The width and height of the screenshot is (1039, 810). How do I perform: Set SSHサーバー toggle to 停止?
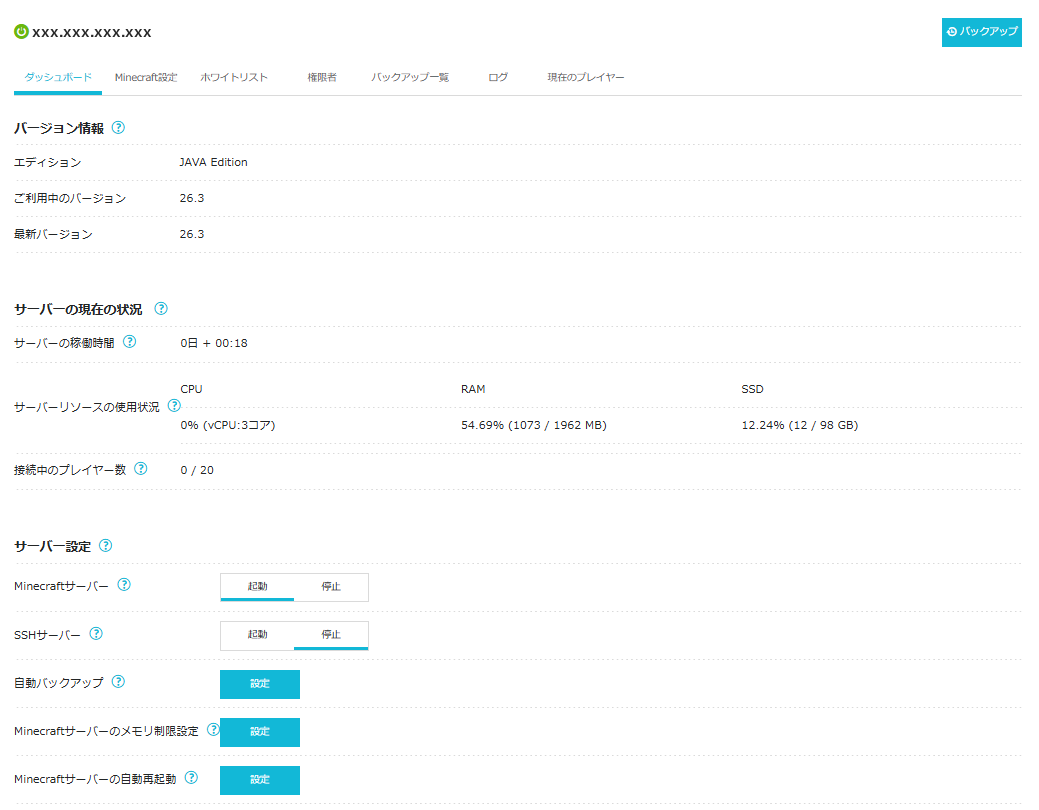[331, 635]
